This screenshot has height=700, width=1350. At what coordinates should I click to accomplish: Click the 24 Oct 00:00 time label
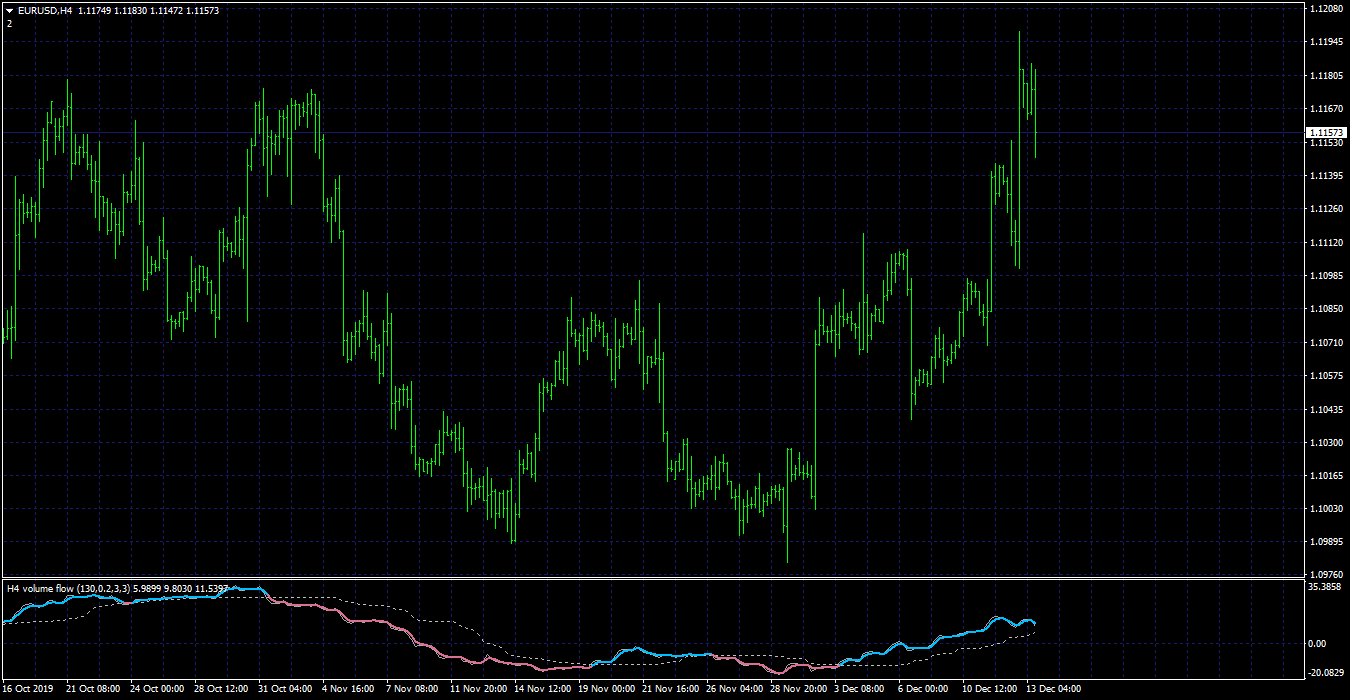click(x=157, y=689)
